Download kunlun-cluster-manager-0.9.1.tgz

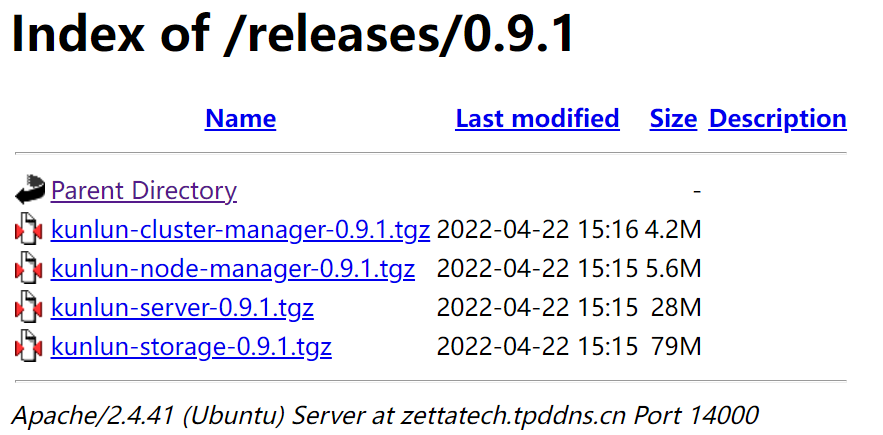coord(240,230)
